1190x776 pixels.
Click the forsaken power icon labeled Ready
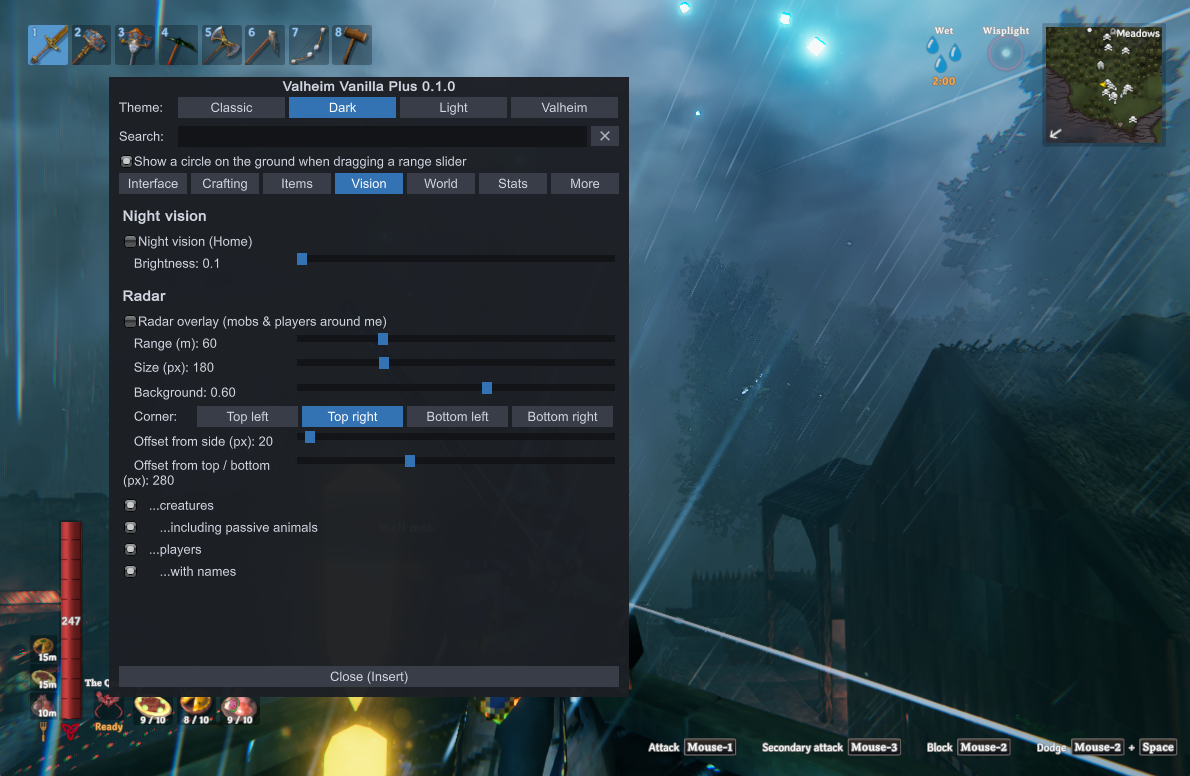tap(108, 707)
